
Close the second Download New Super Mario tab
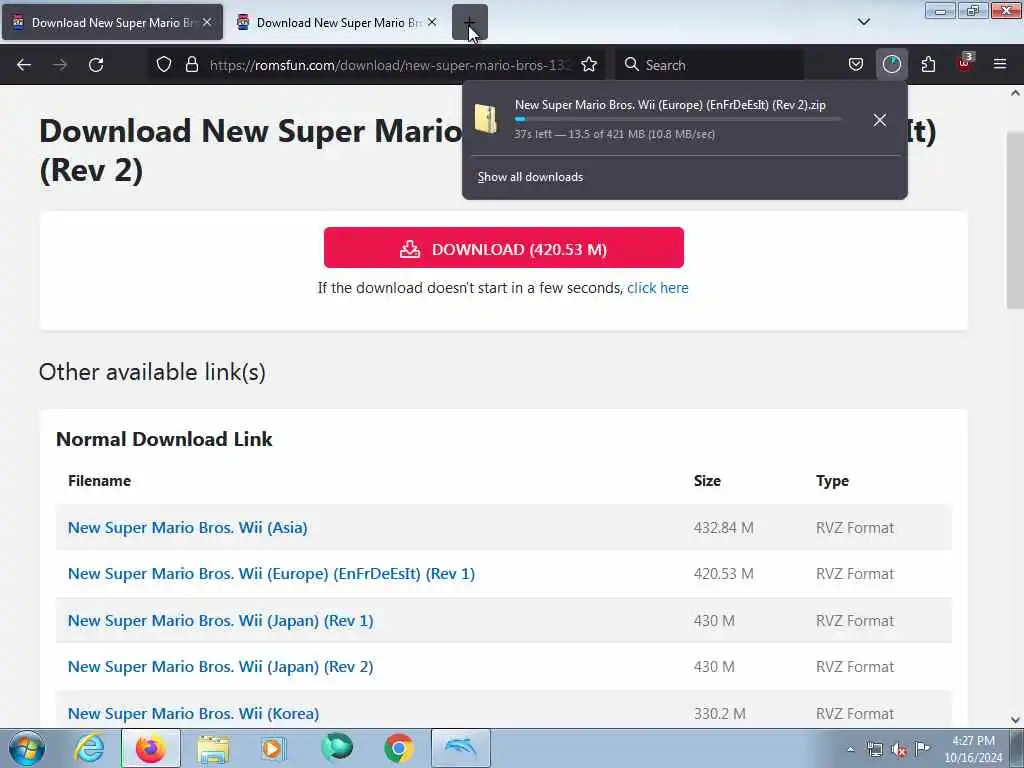tap(432, 22)
